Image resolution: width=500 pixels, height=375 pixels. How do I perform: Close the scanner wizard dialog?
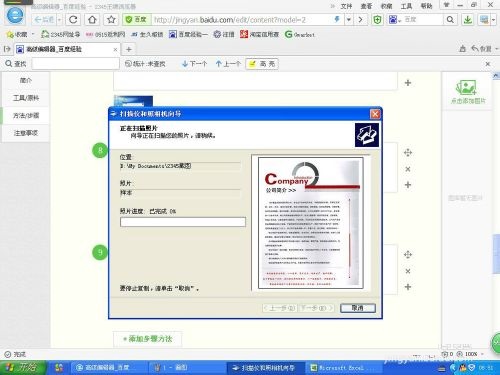[375, 114]
